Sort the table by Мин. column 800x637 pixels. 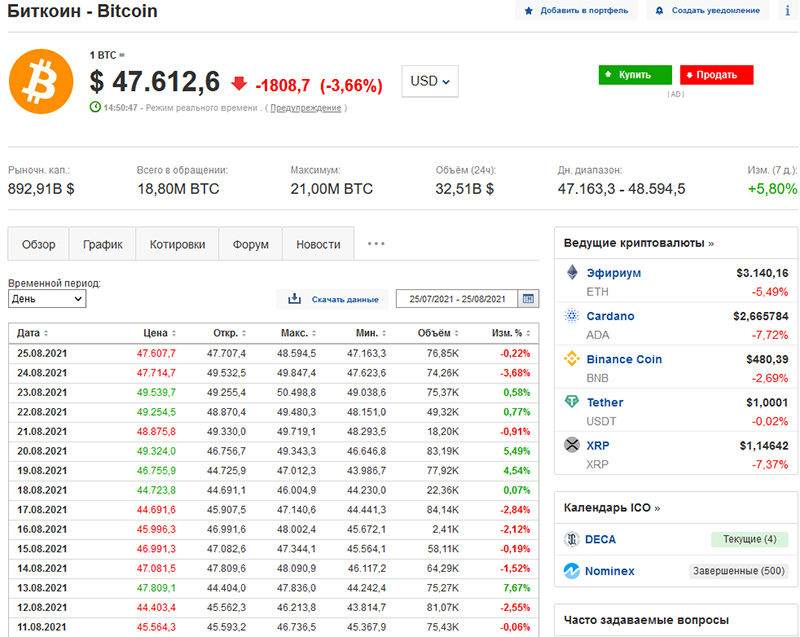coord(371,333)
